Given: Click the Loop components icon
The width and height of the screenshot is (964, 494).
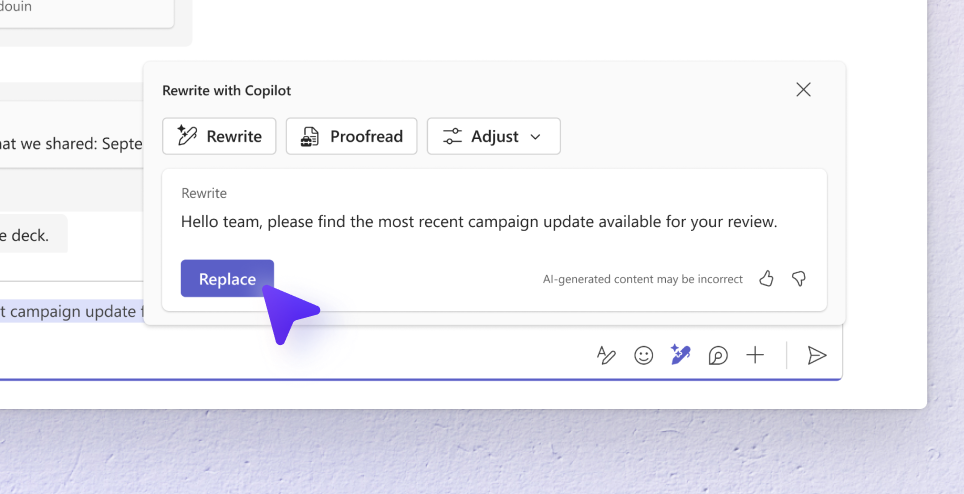Looking at the screenshot, I should [718, 355].
